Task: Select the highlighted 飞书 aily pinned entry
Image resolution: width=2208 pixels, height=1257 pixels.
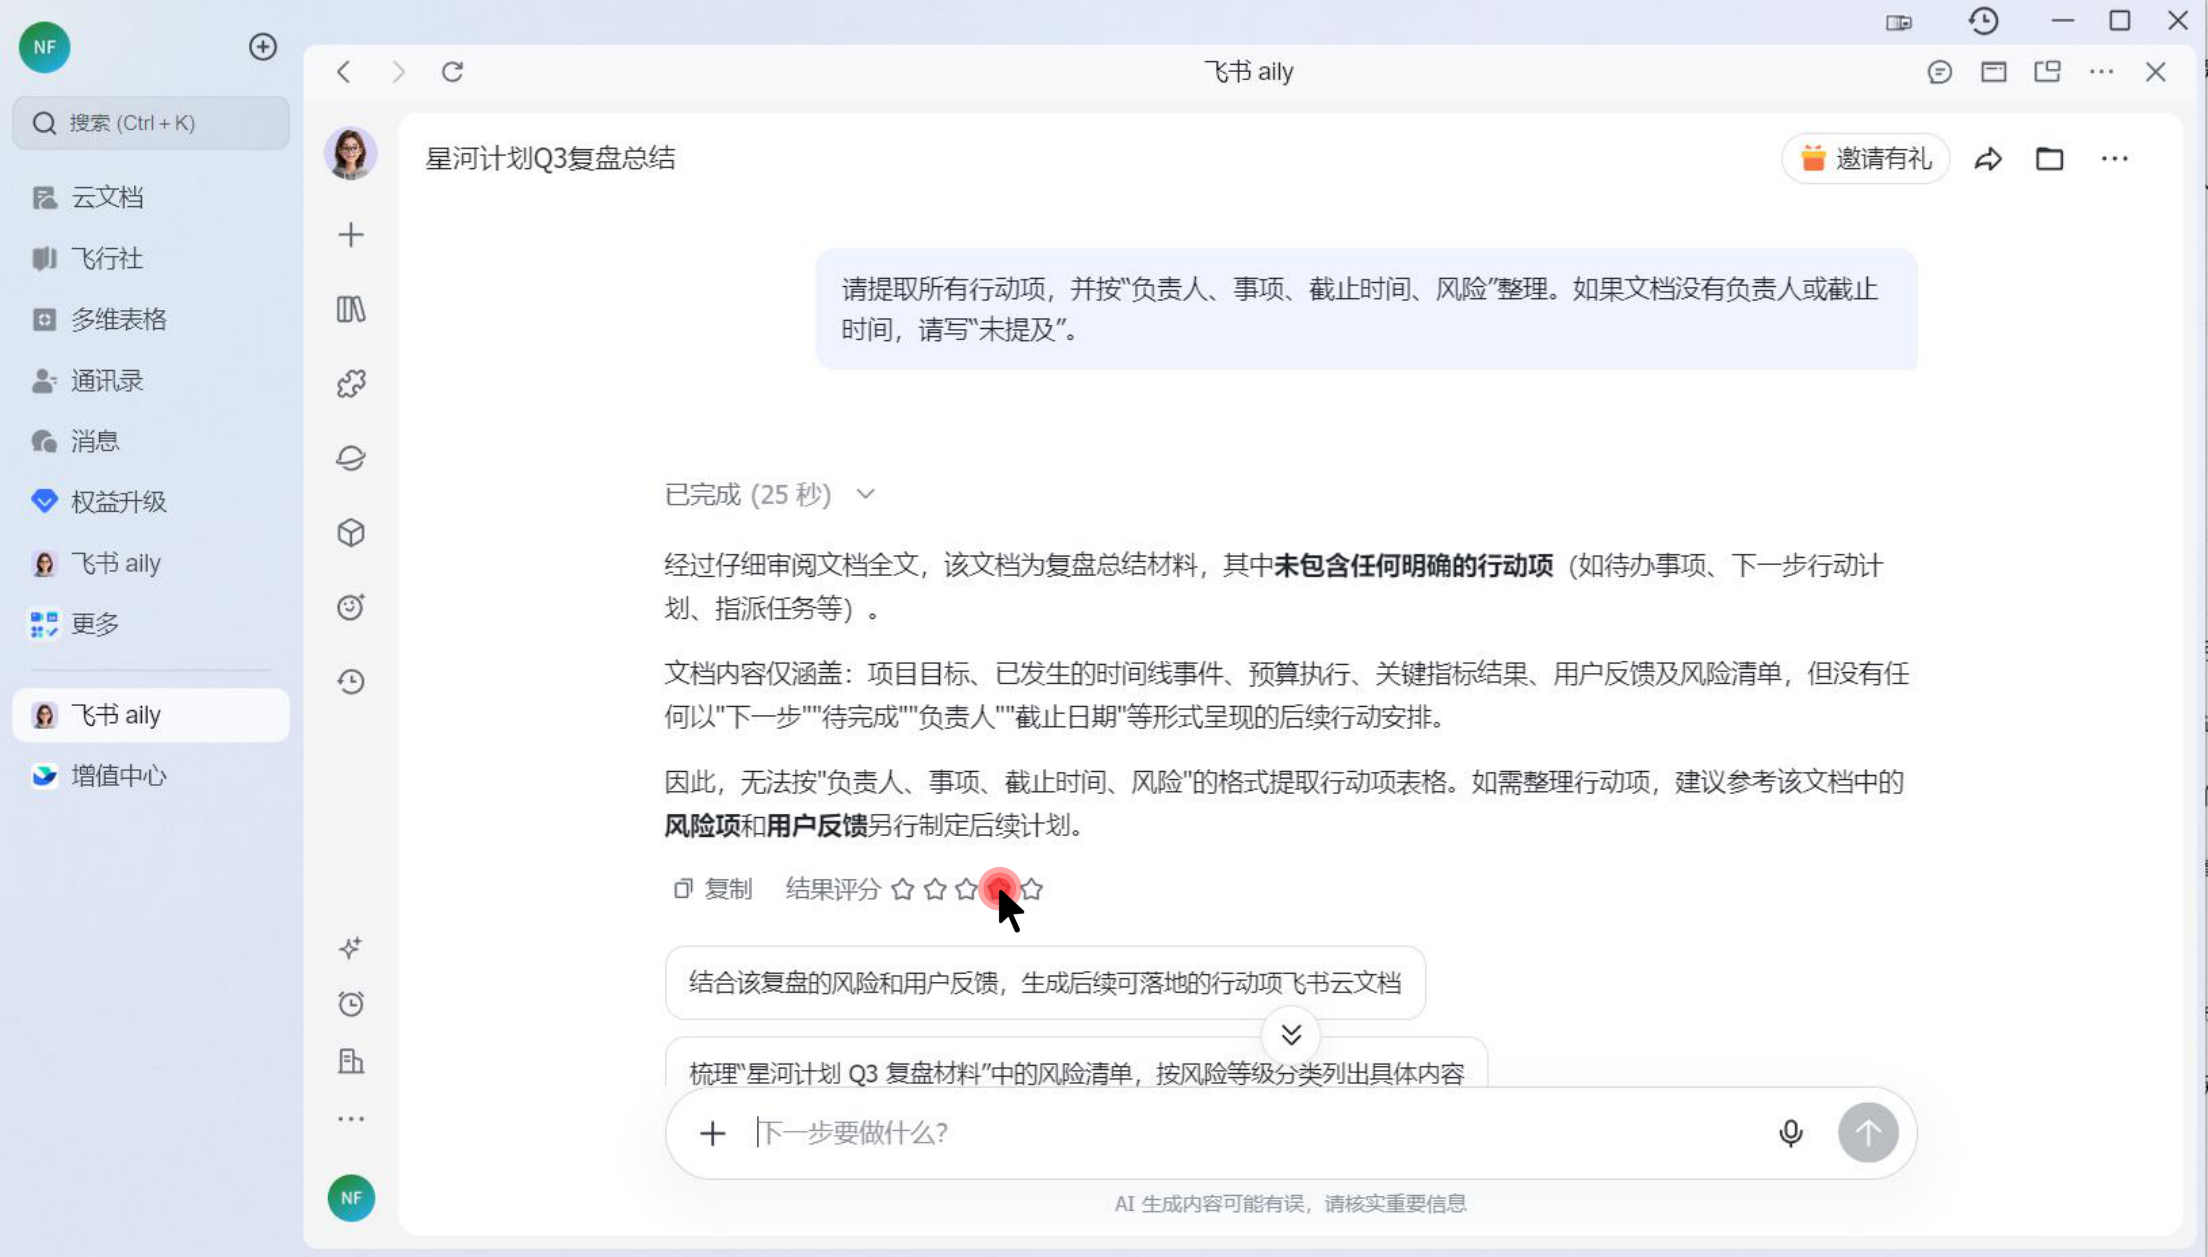Action: click(x=151, y=715)
